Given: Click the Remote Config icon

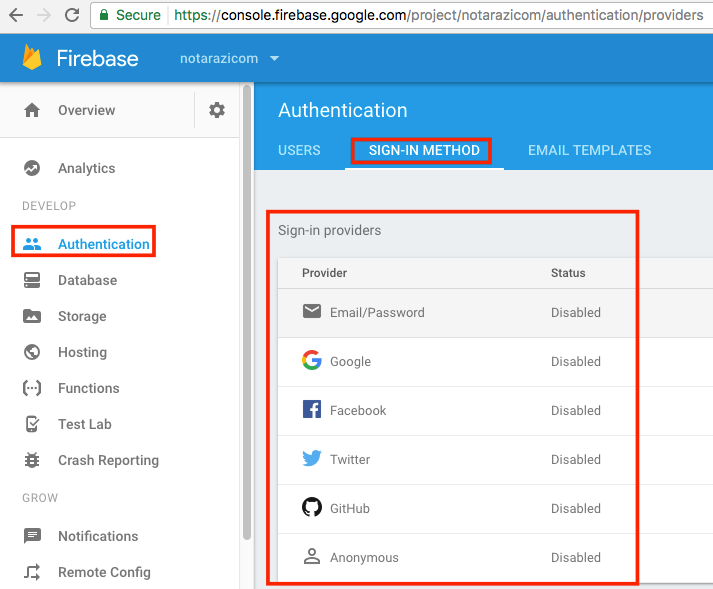Looking at the screenshot, I should click(32, 572).
